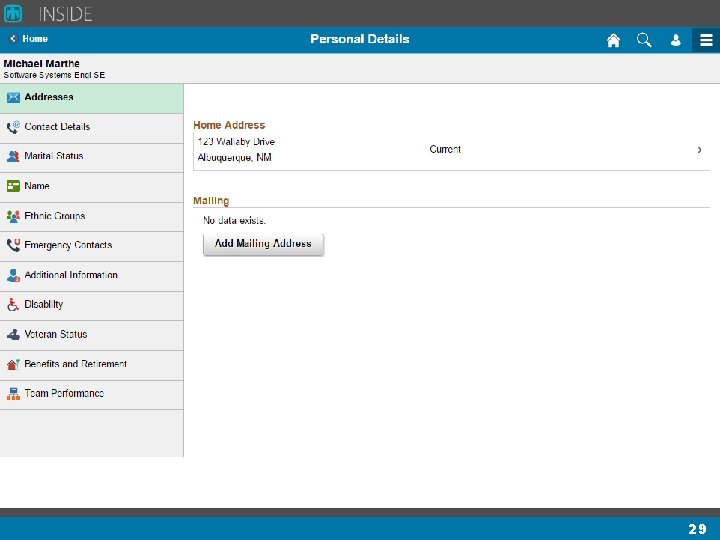This screenshot has height=540, width=720.
Task: Go back using the Home back link
Action: tap(29, 39)
